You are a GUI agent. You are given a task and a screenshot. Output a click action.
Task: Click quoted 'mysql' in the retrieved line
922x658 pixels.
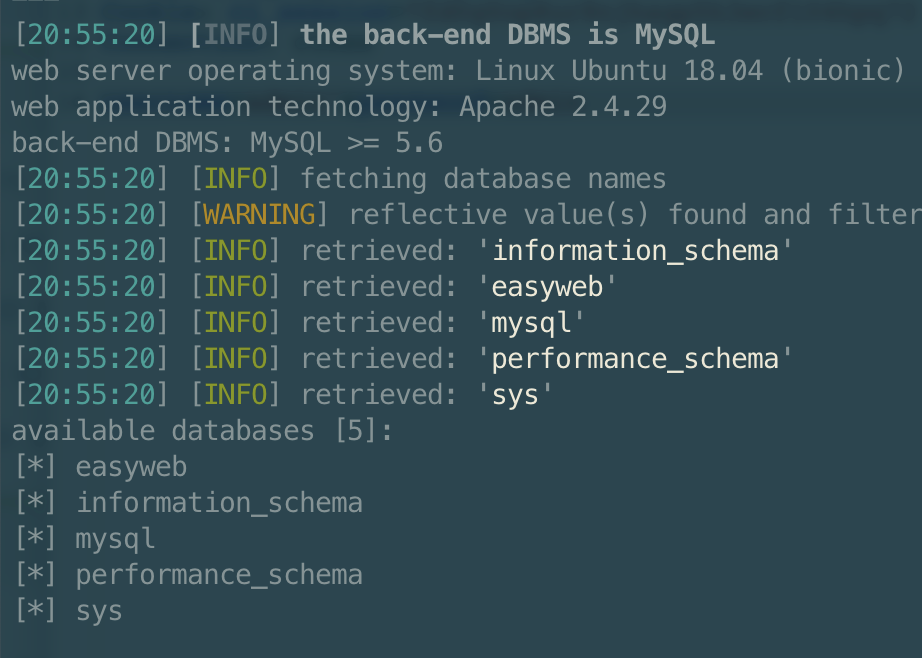(531, 323)
